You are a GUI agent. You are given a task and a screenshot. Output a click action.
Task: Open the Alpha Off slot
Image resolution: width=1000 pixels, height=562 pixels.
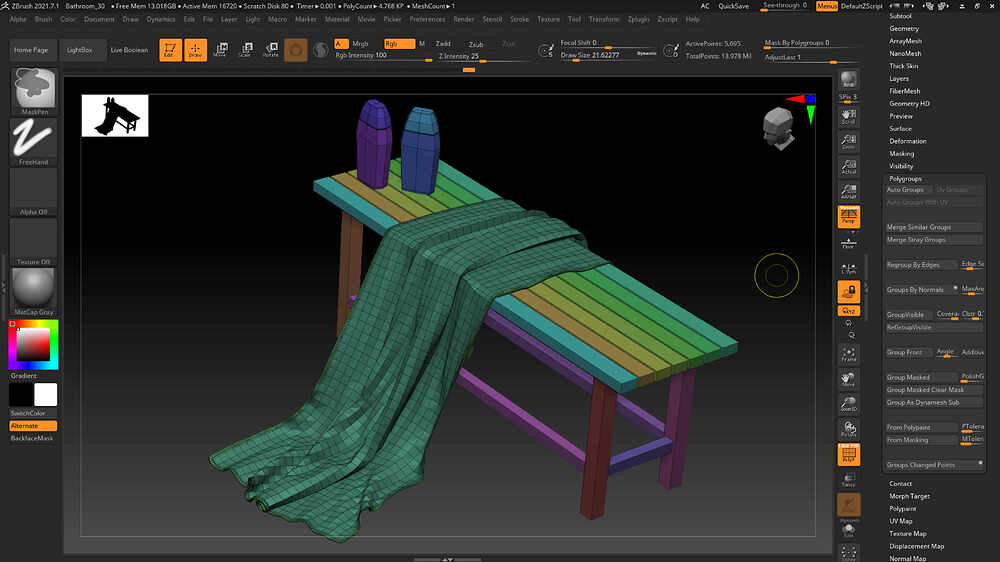[34, 192]
